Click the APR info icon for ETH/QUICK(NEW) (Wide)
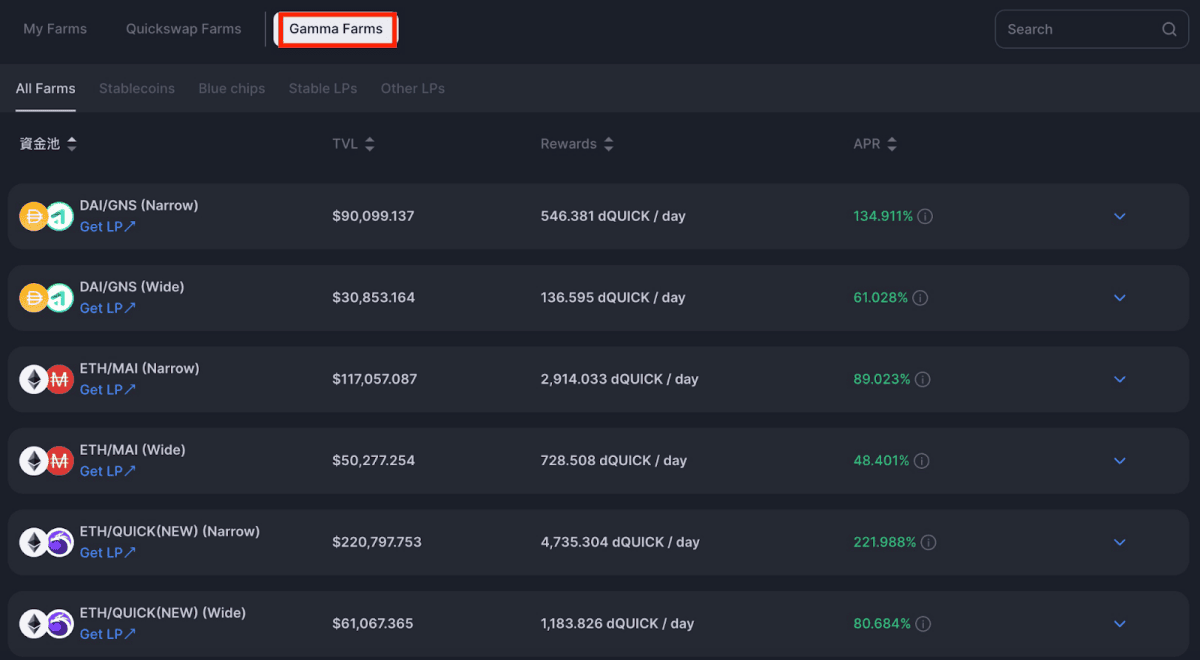Viewport: 1200px width, 660px height. click(923, 624)
